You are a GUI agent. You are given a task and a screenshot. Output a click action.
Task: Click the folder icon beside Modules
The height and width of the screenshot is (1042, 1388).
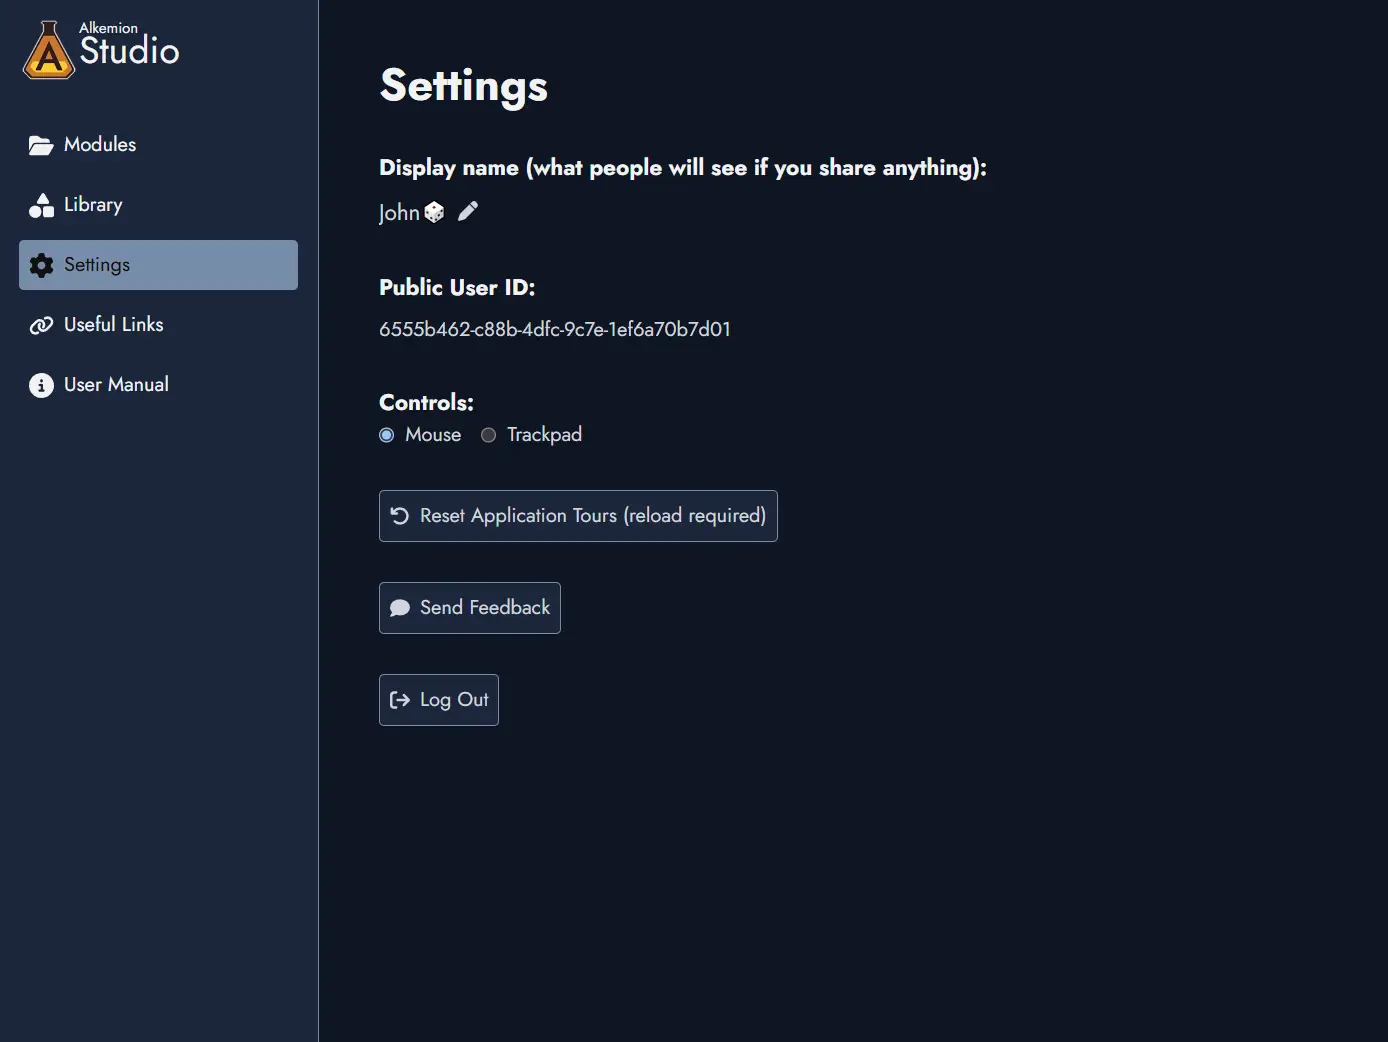41,144
